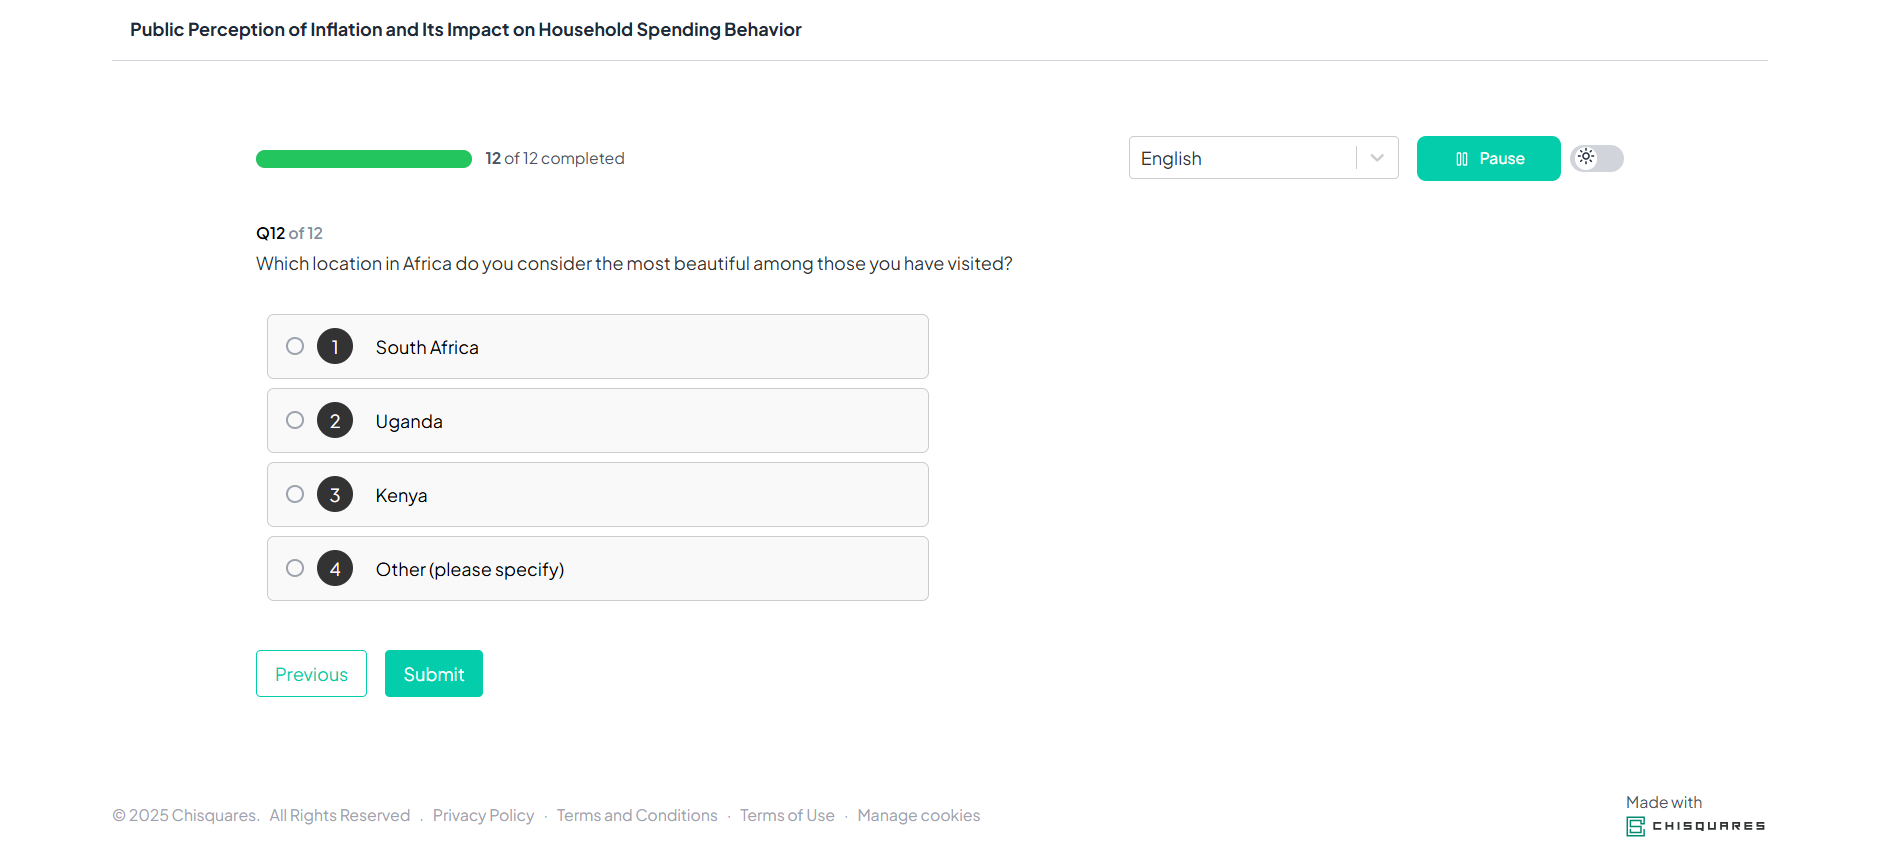Click the number 4 badge for Other

[335, 569]
